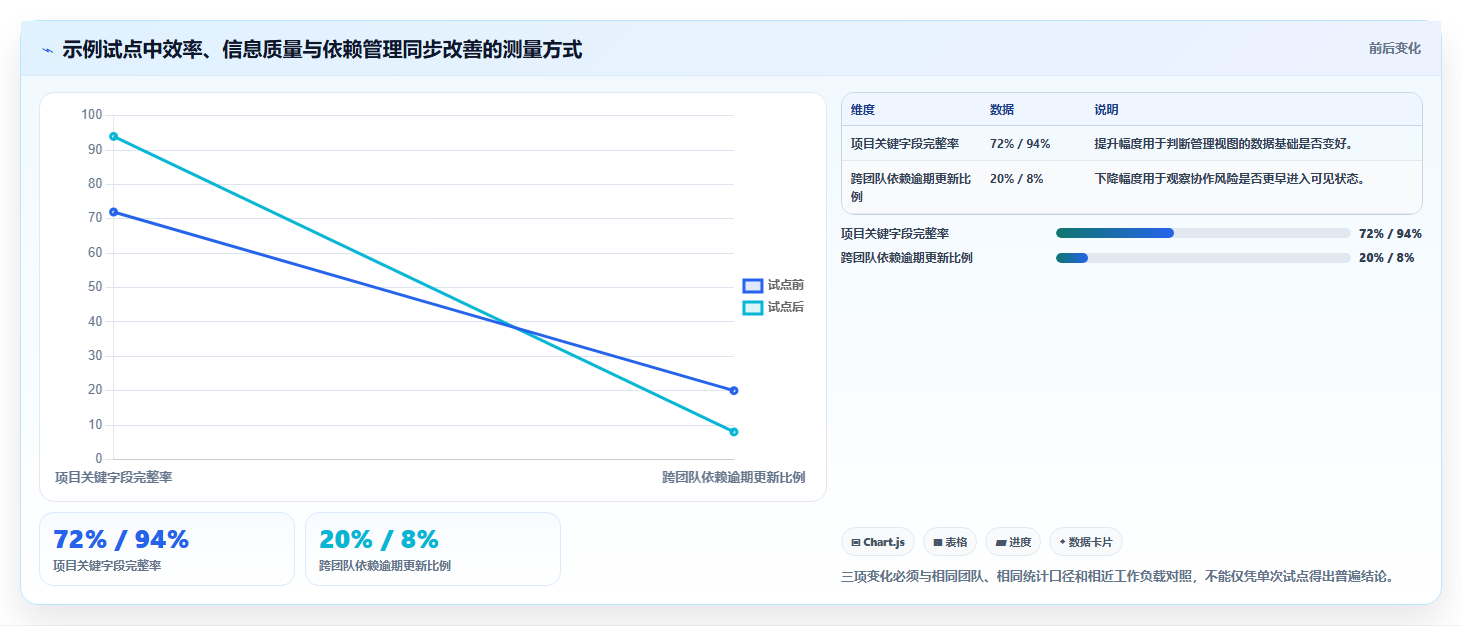Click the 维度 column header
Viewport: 1462px width, 626px height.
[x=863, y=110]
